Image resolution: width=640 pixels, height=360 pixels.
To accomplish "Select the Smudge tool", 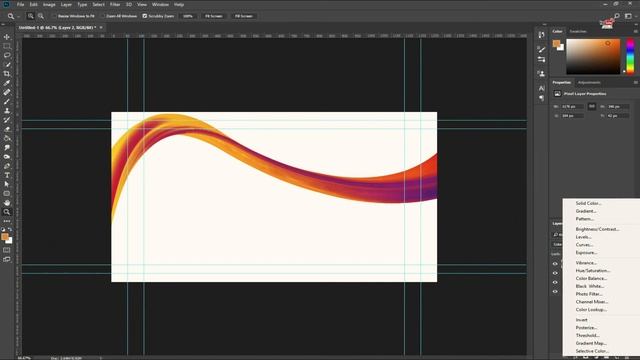I will [x=7, y=147].
